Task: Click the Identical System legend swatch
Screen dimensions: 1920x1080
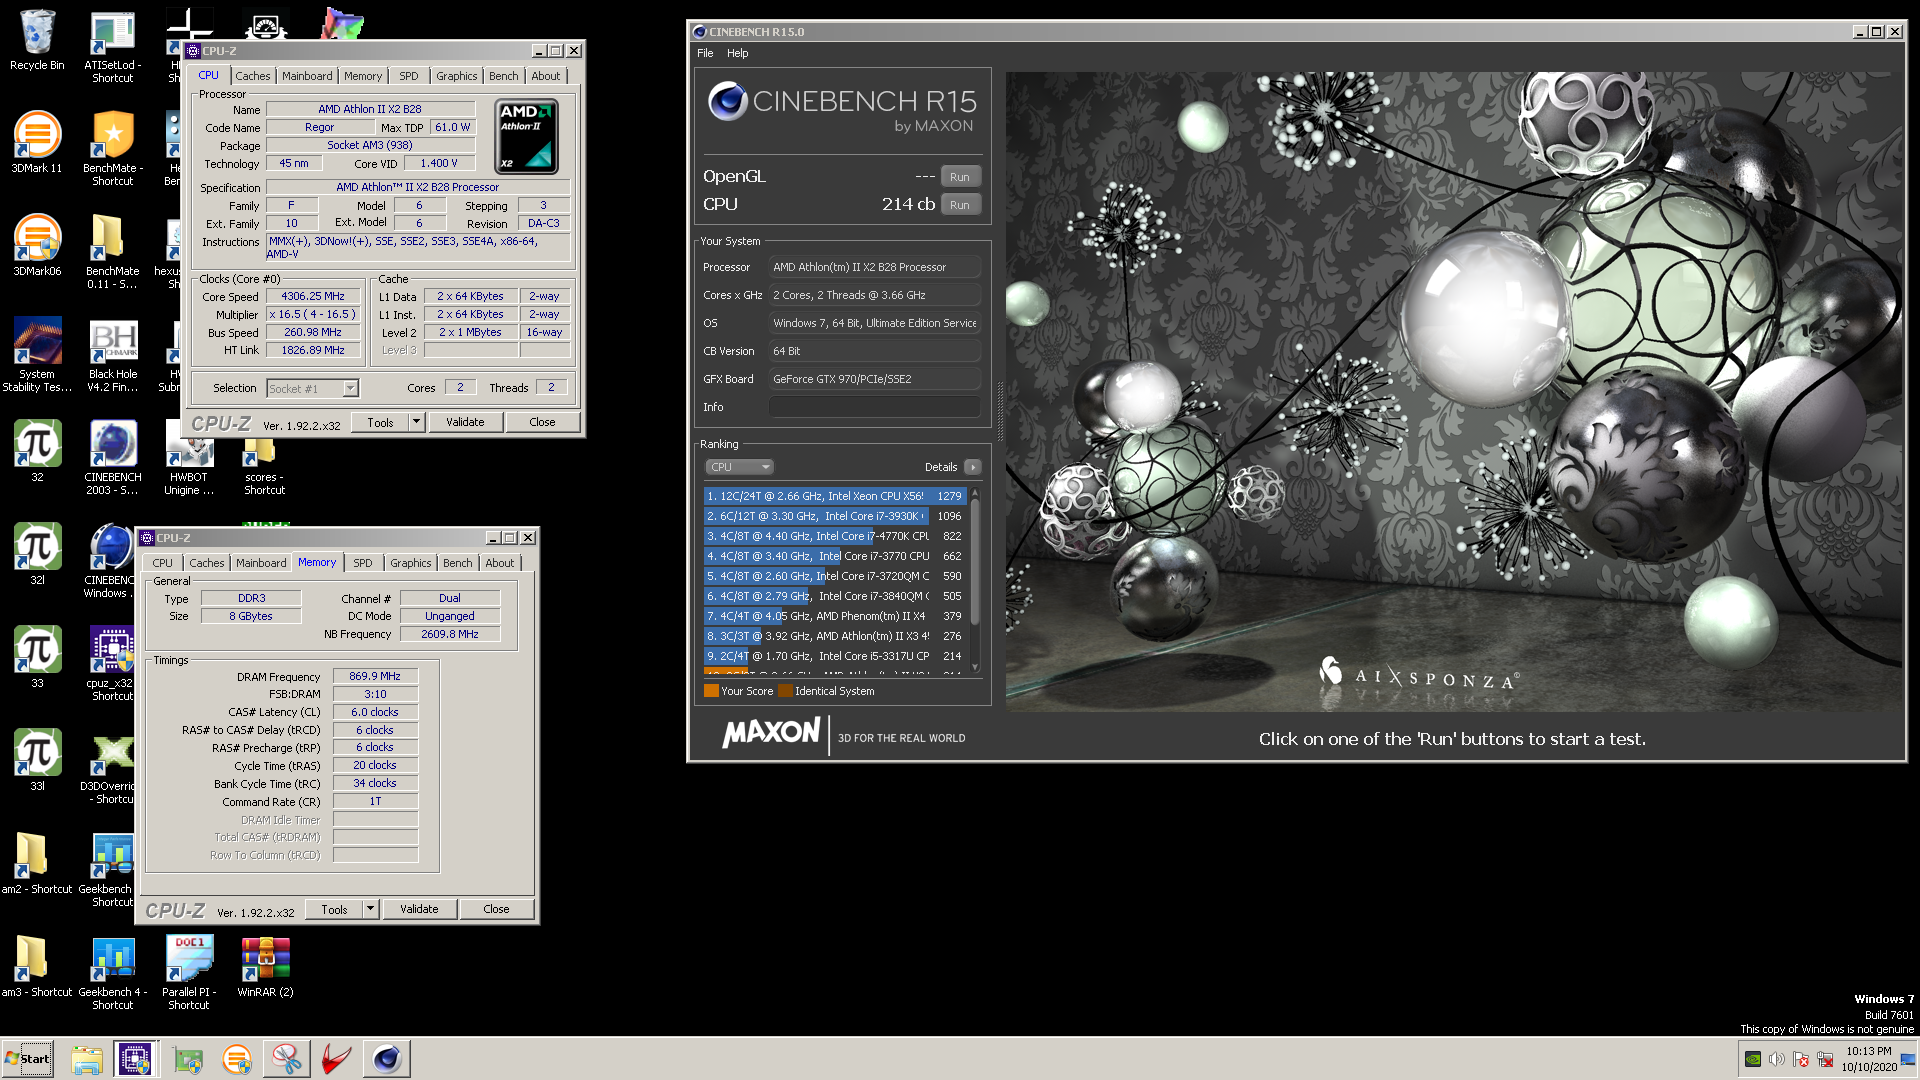Action: pyautogui.click(x=785, y=691)
